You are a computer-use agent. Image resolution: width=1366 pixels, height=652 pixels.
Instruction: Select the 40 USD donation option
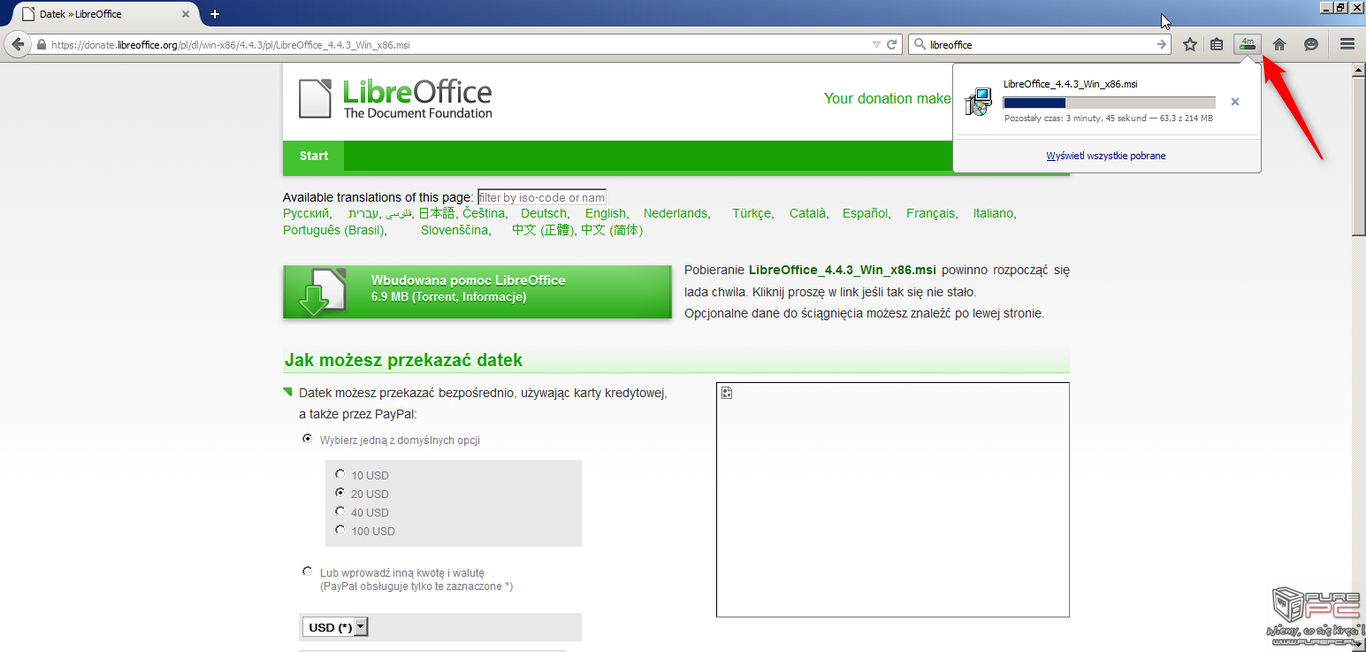(x=341, y=512)
